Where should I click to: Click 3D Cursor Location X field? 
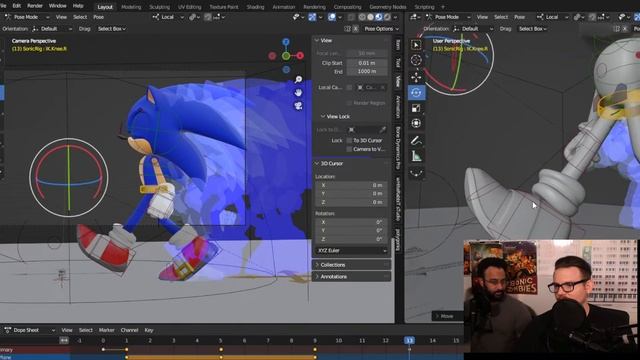coord(352,185)
